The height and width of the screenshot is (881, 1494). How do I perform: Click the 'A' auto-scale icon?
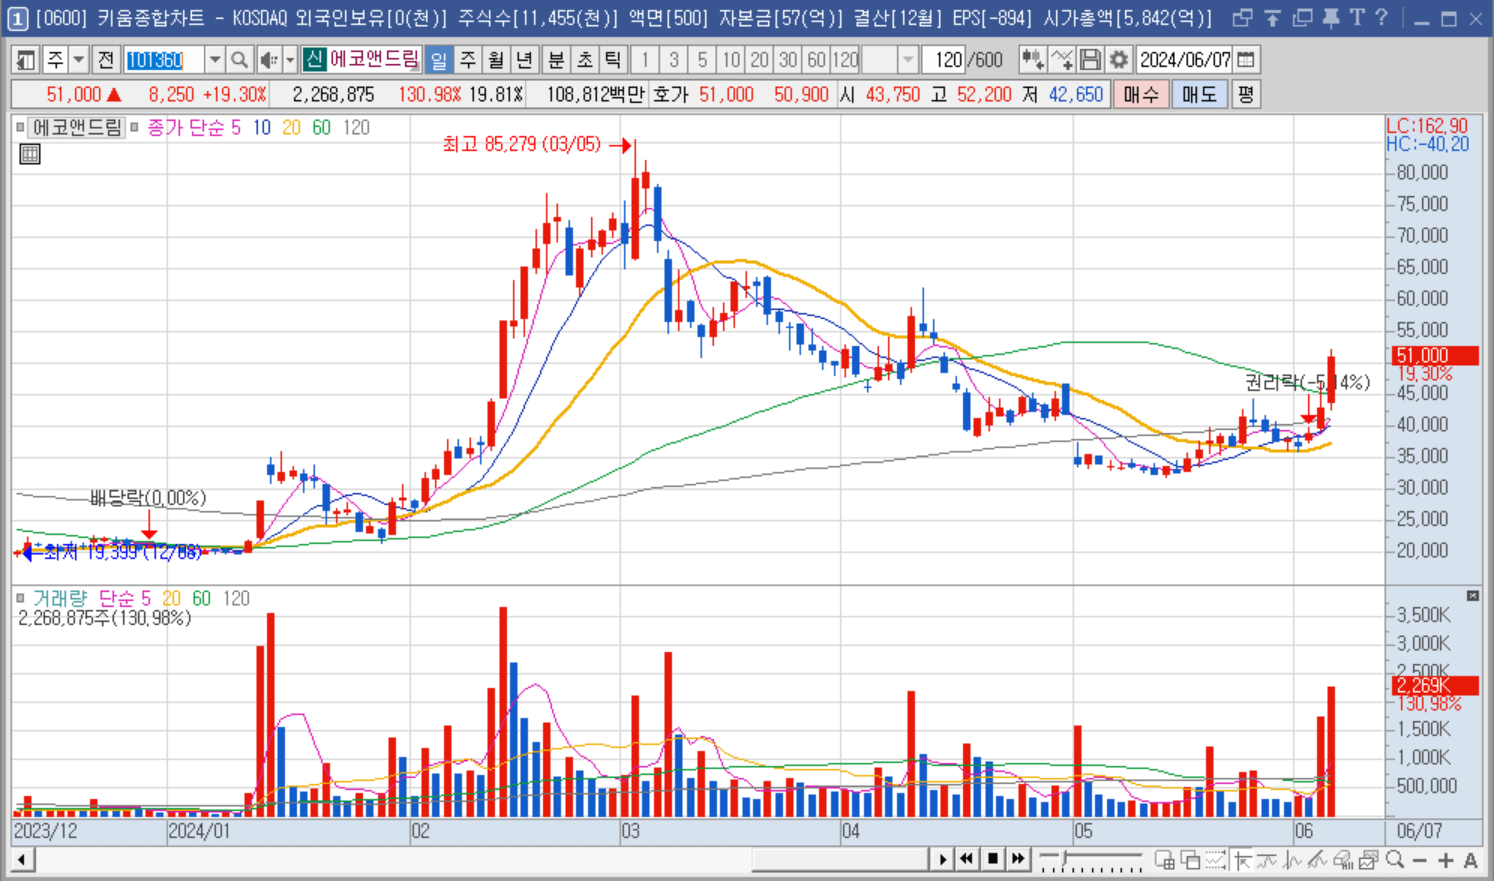1470,860
